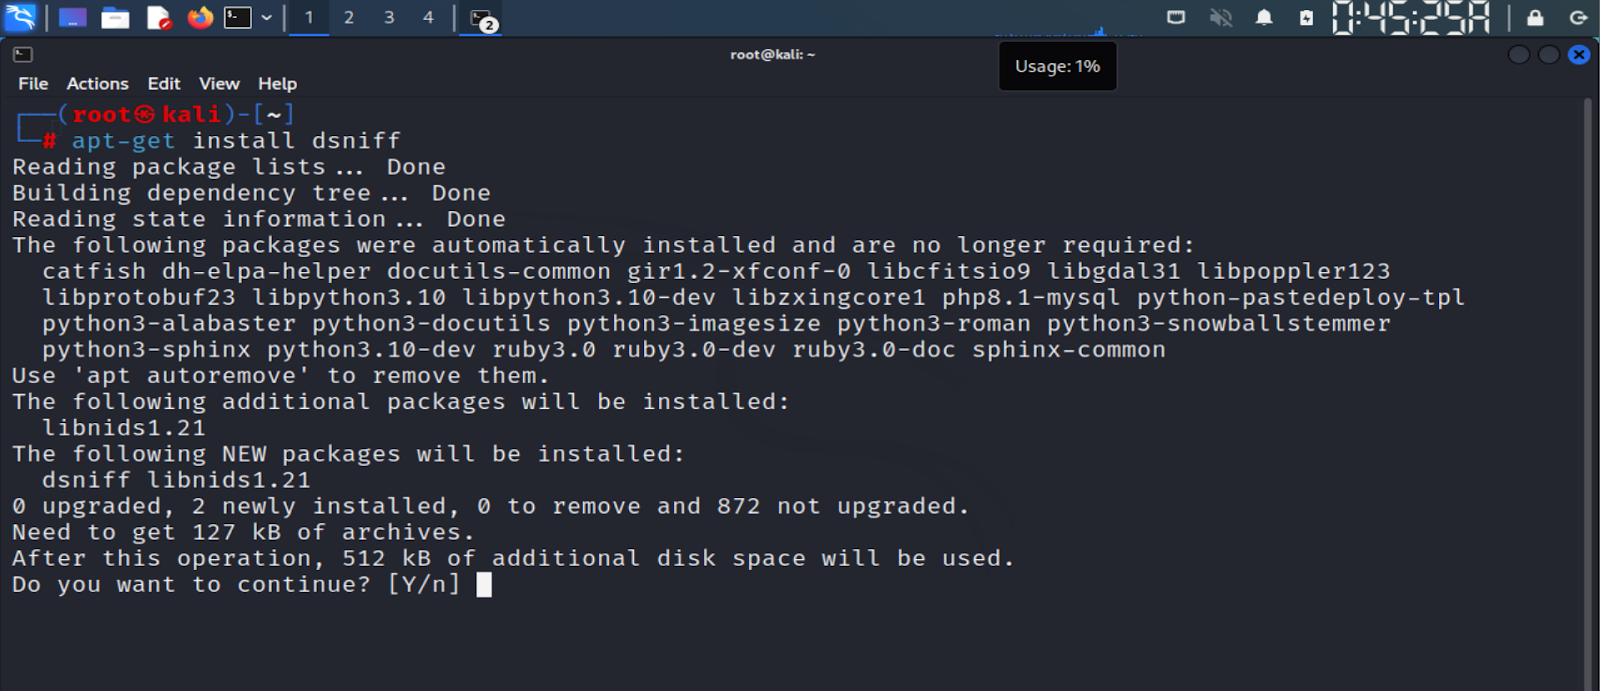Click the 'Need to get 127 kB' line

pyautogui.click(x=243, y=532)
